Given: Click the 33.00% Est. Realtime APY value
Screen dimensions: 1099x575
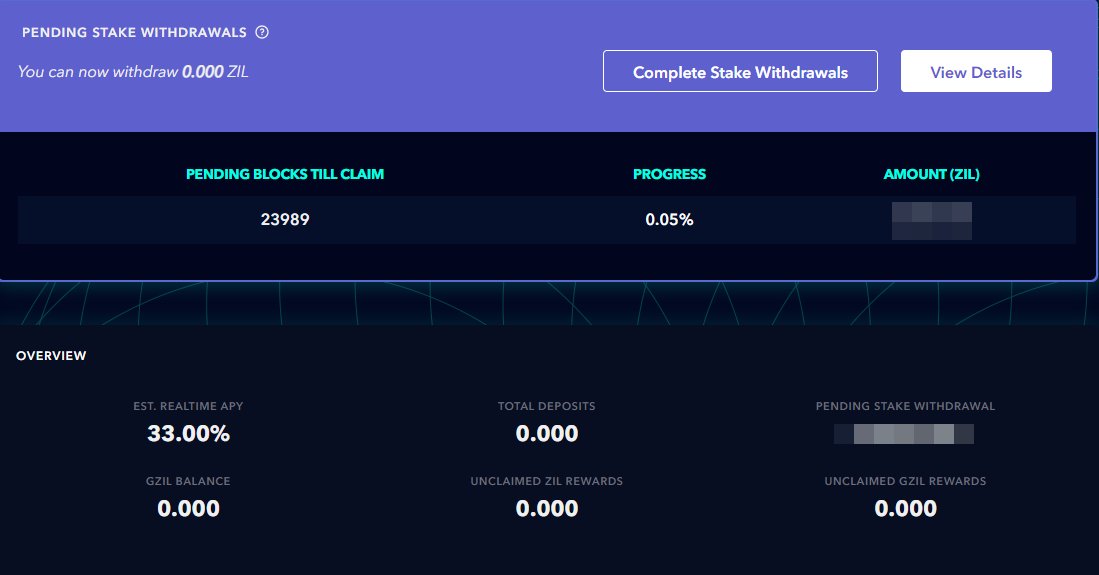Looking at the screenshot, I should [x=189, y=433].
